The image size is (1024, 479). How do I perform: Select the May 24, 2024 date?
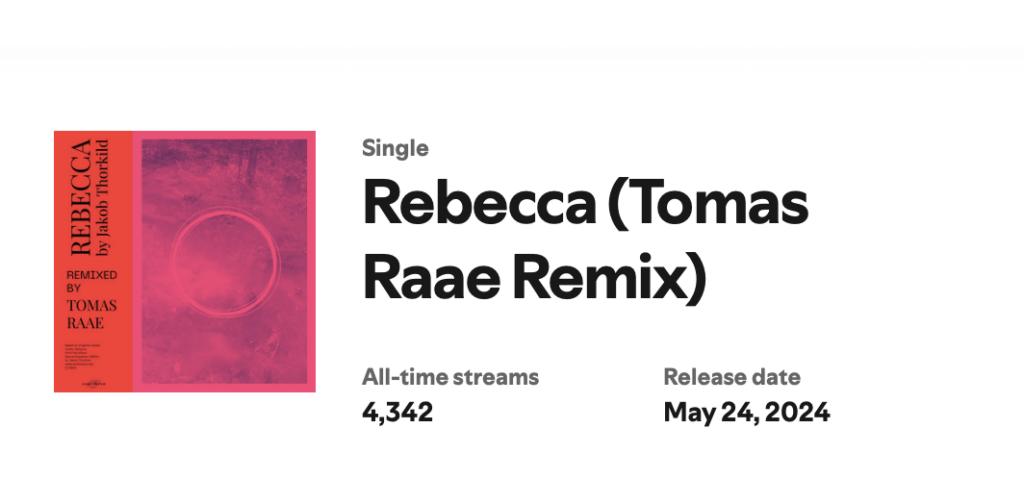(746, 412)
